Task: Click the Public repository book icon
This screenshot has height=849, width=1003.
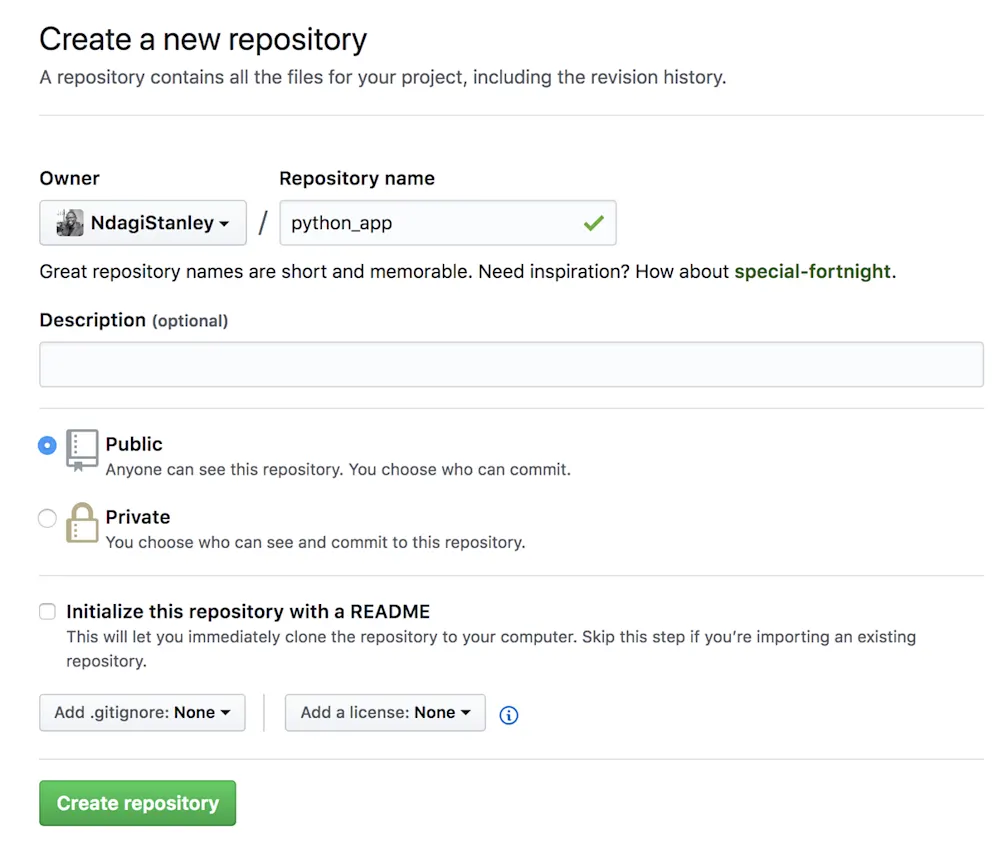Action: 82,450
